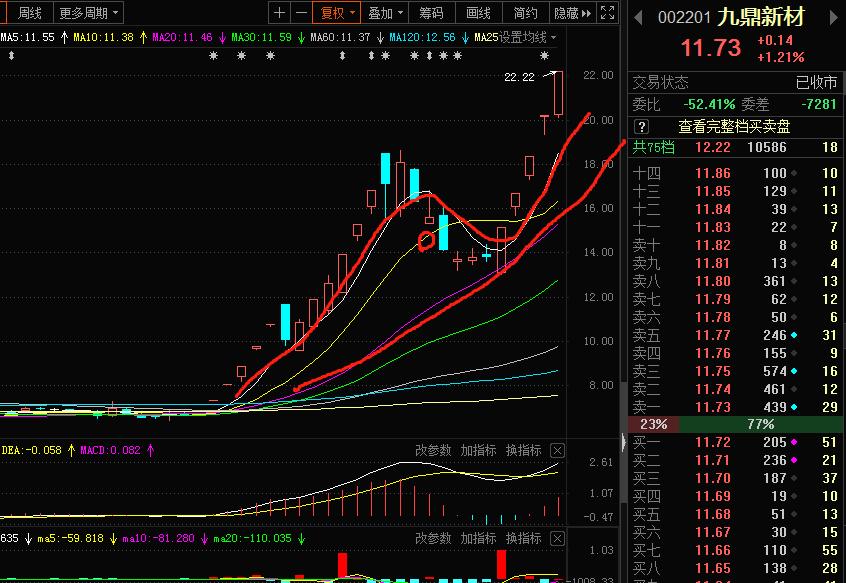
Task: Click 改参数 in the volume panel
Action: [433, 538]
